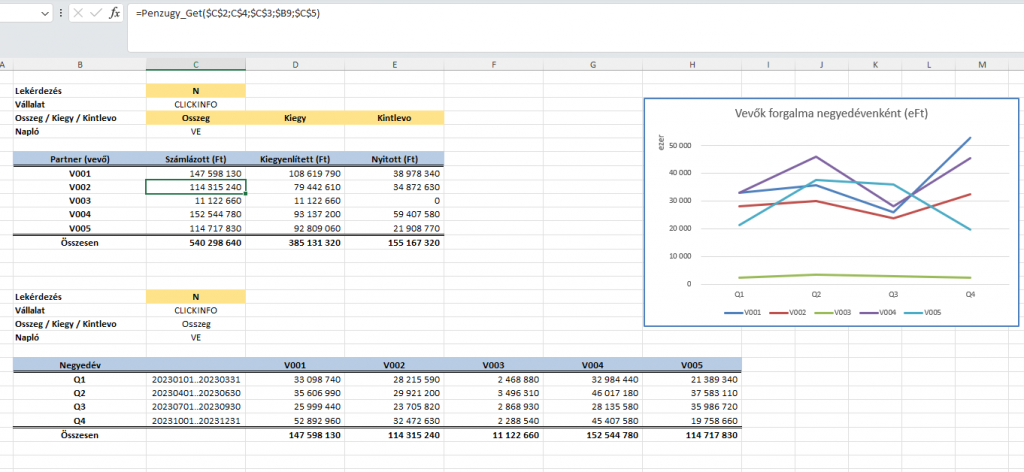1024x472 pixels.
Task: Select the V001 legend entry in chart
Action: click(x=745, y=312)
